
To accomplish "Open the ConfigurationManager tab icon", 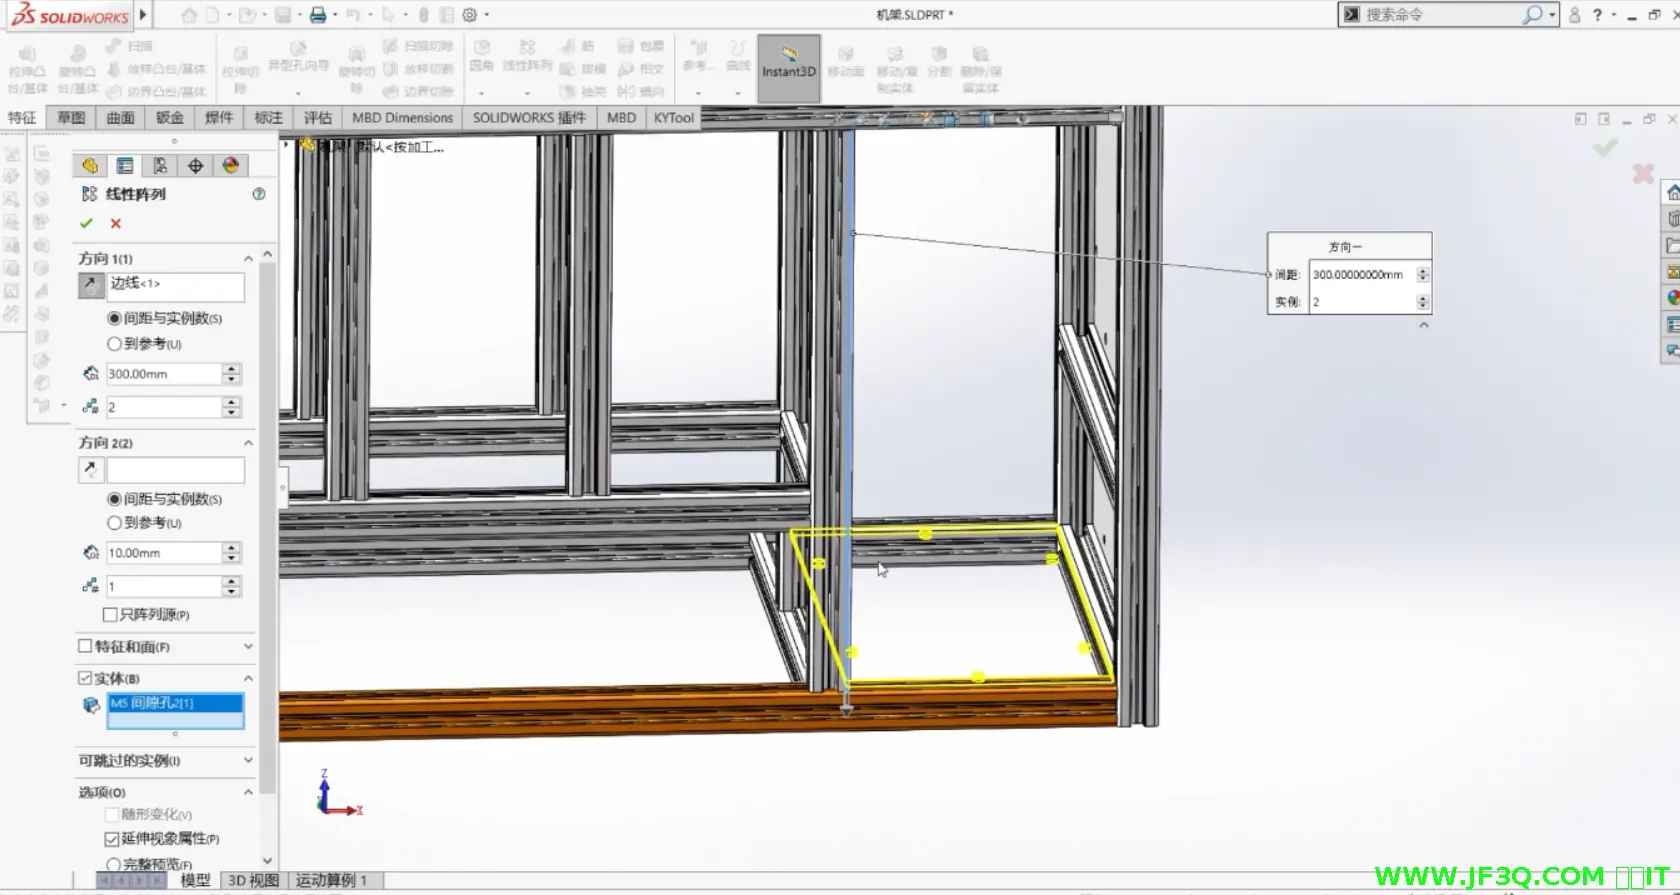I will (160, 166).
